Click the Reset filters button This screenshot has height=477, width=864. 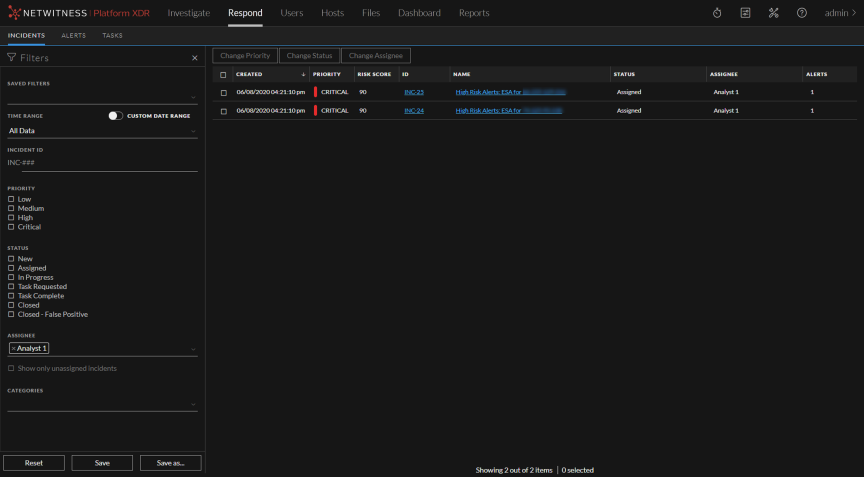[x=34, y=463]
